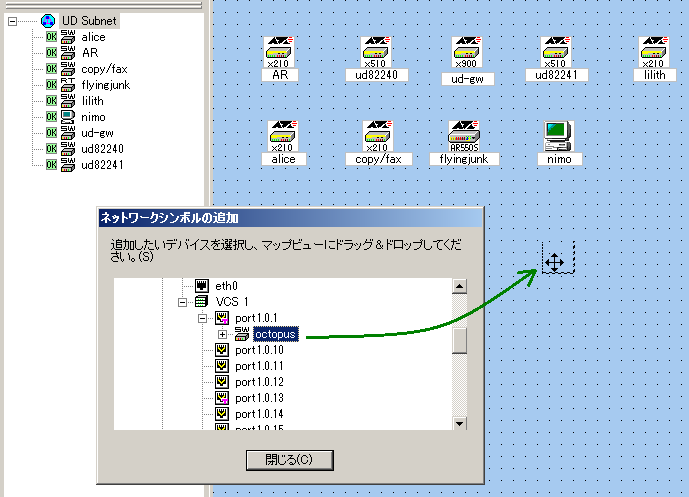Screen dimensions: 689x497
Task: Select the flyingjunk AR550S router on map
Action: tap(464, 136)
